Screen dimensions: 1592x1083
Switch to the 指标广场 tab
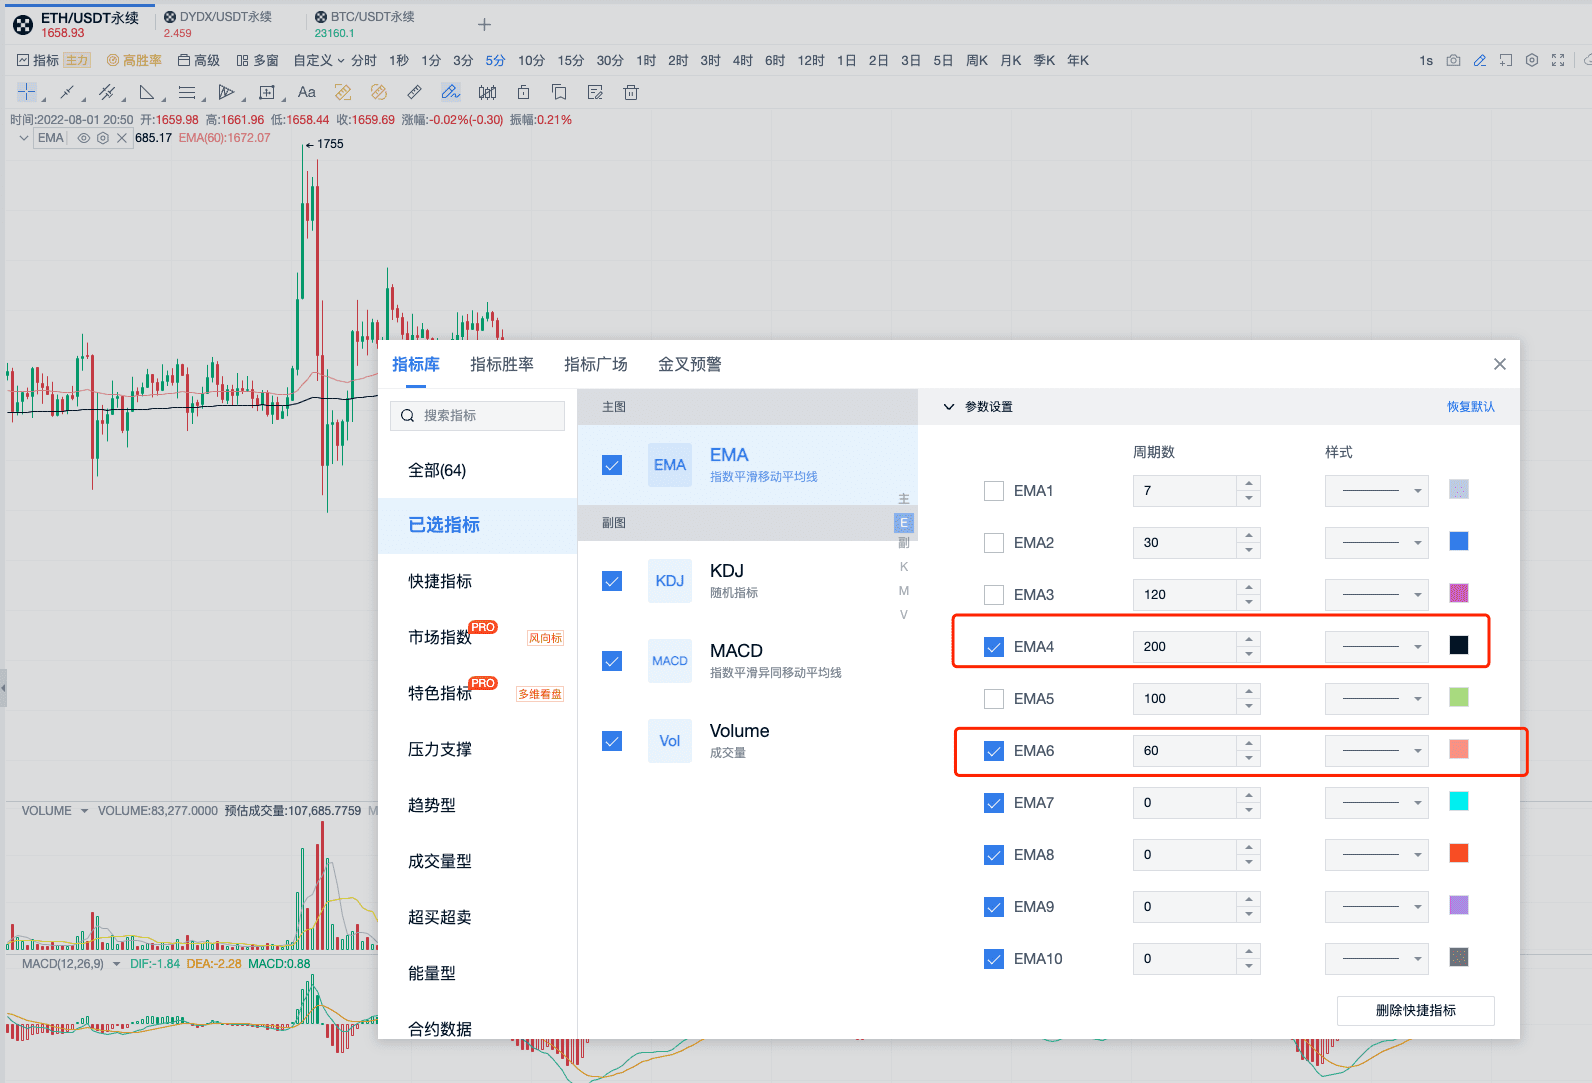[596, 364]
